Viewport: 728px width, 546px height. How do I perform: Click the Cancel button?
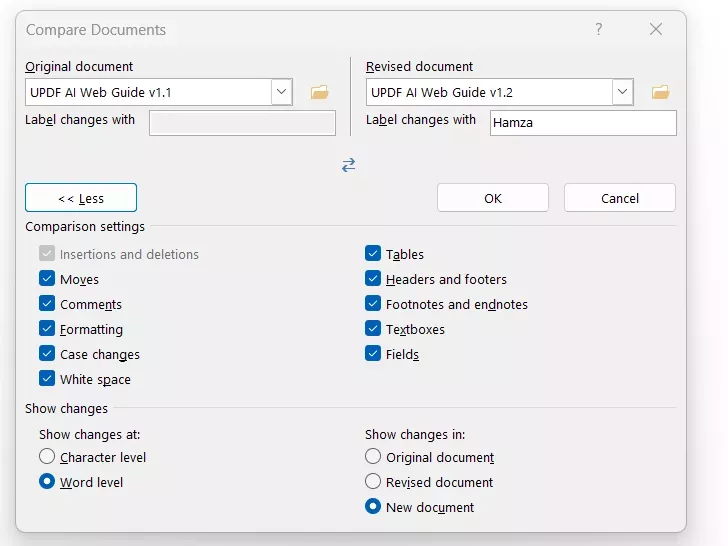[620, 198]
